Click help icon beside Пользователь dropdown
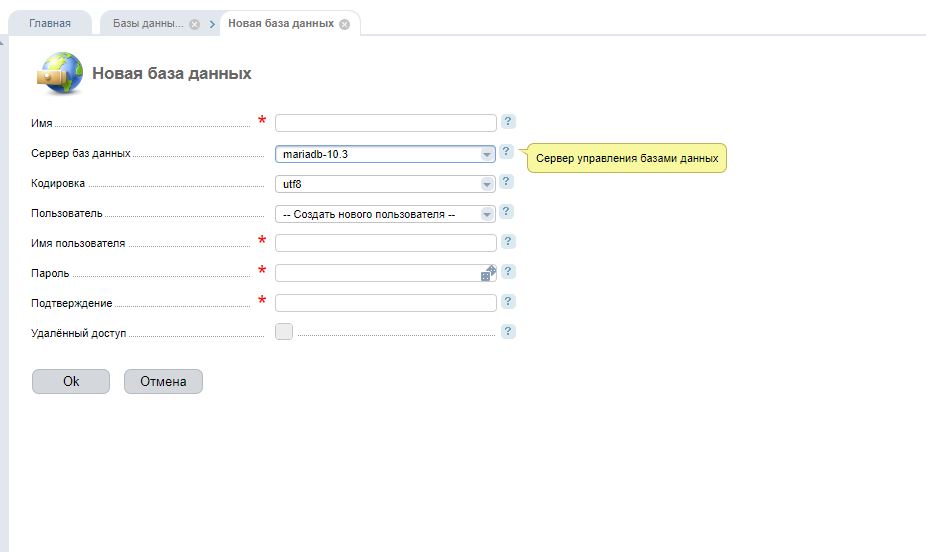 click(x=507, y=212)
